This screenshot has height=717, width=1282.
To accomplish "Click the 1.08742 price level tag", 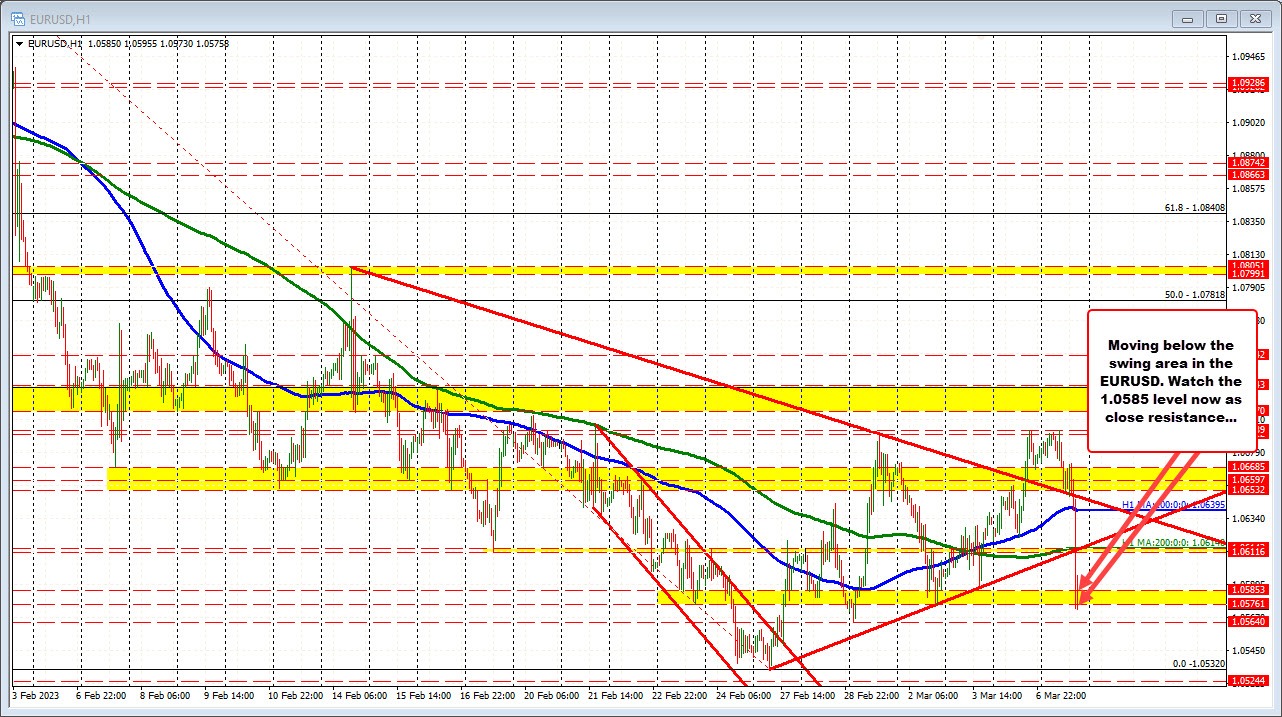I will coord(1250,162).
